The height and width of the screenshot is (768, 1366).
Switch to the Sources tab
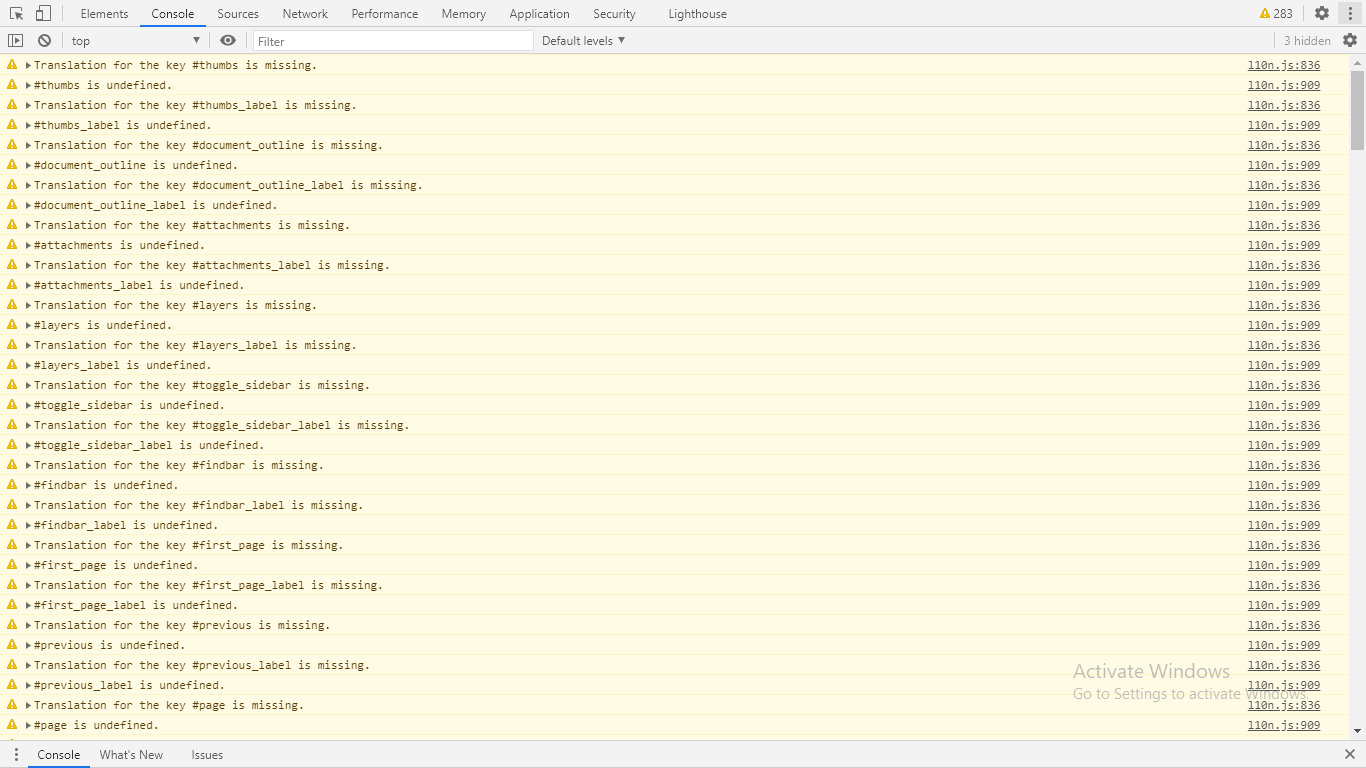pyautogui.click(x=238, y=13)
